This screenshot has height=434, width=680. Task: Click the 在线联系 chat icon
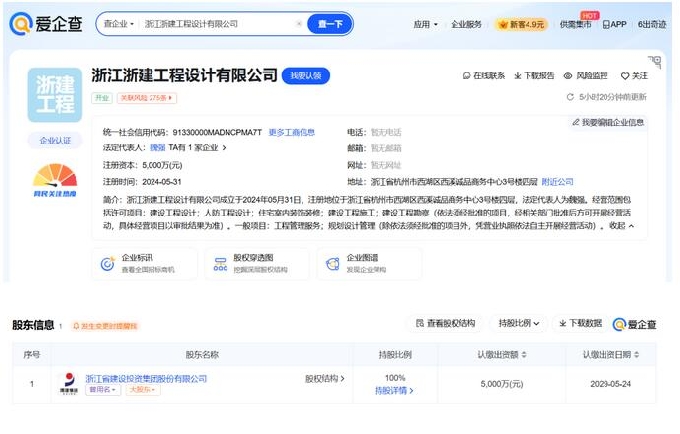pyautogui.click(x=466, y=75)
